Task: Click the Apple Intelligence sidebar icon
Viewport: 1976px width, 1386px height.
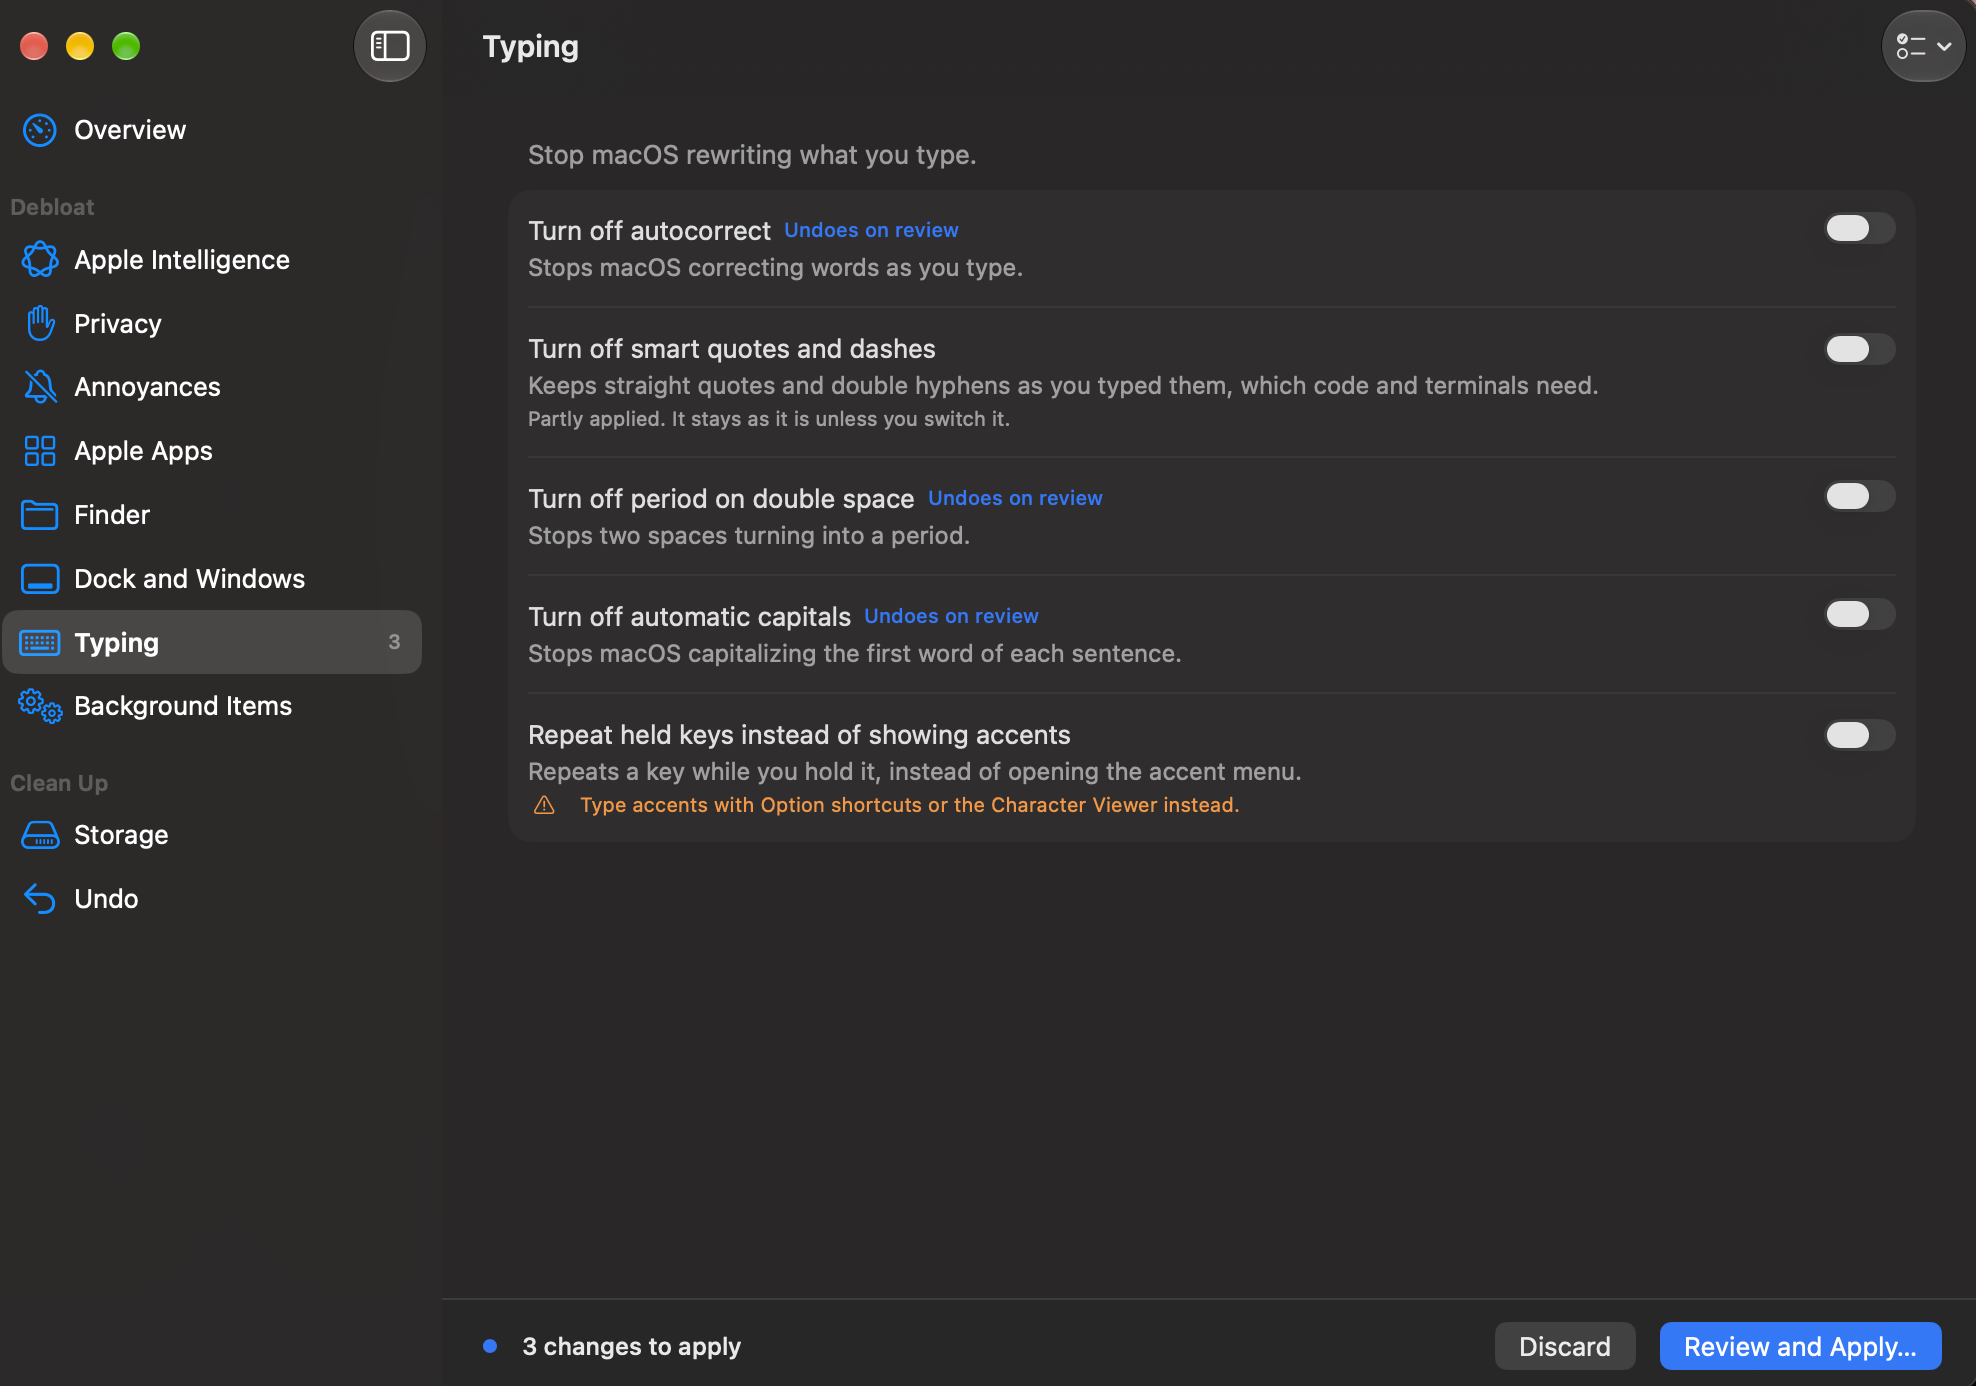Action: click(x=40, y=260)
